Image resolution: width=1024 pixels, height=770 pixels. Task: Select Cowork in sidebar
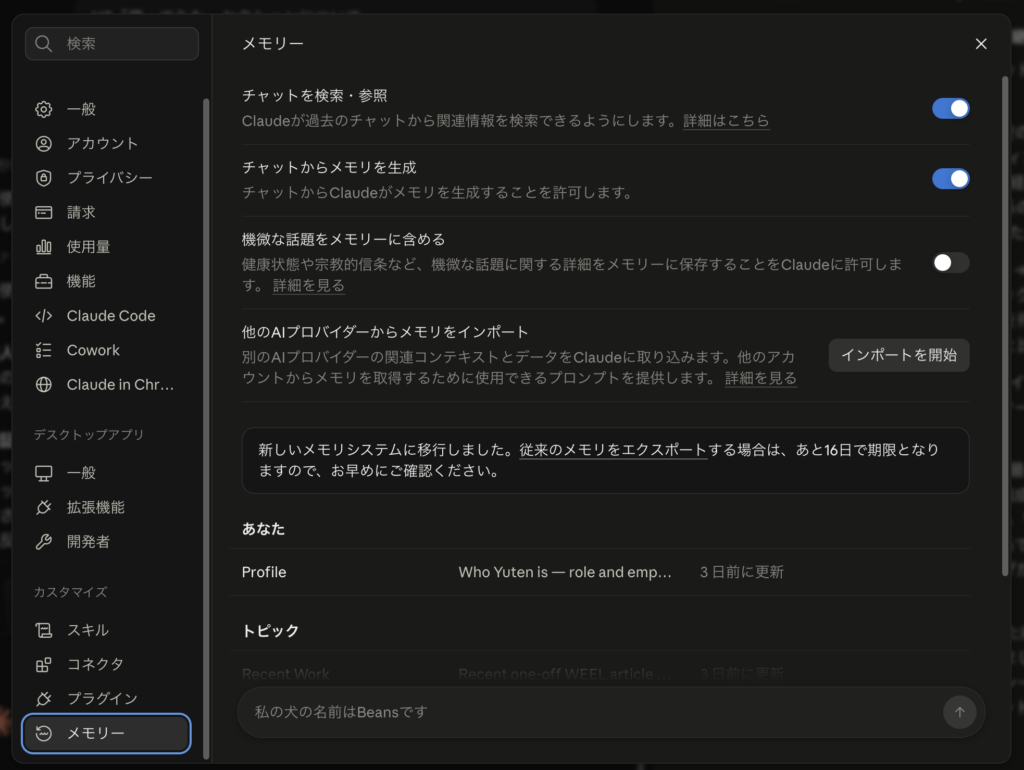106,351
